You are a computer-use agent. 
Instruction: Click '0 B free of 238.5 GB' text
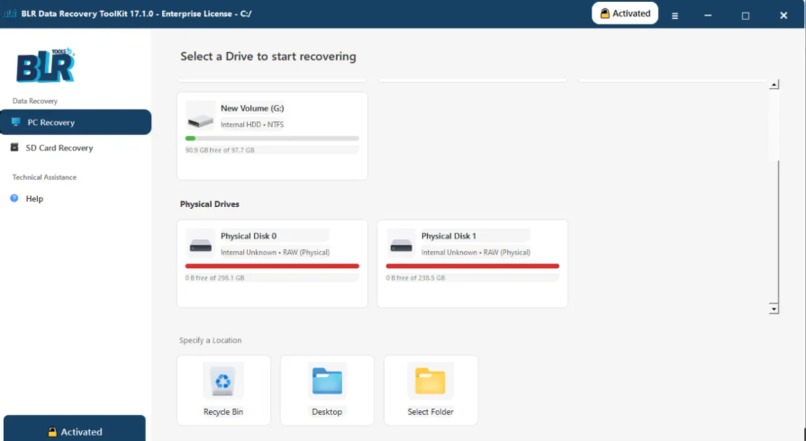[415, 278]
